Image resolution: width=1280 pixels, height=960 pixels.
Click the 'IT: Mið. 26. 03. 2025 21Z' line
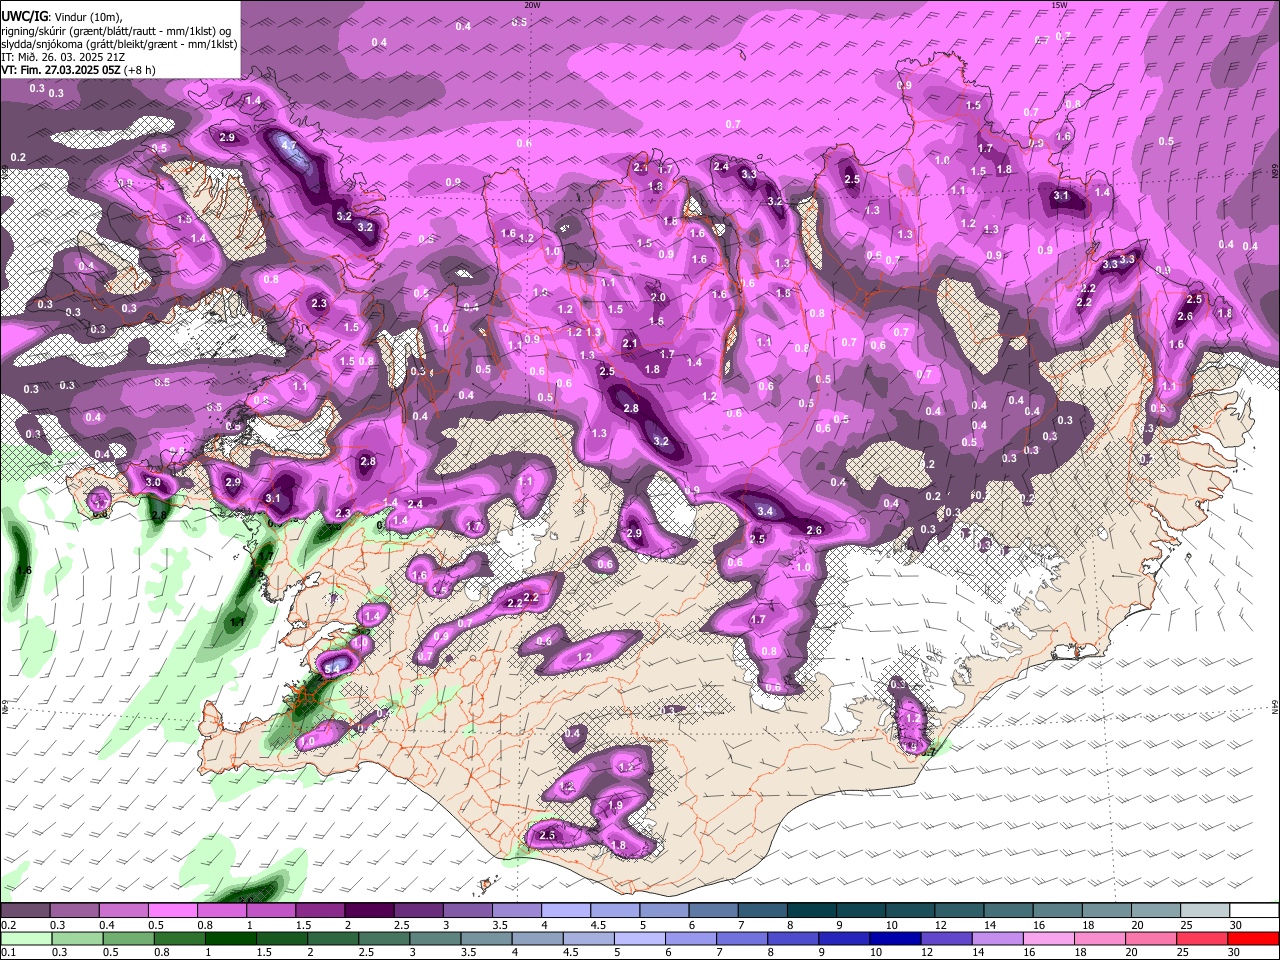[x=62, y=58]
